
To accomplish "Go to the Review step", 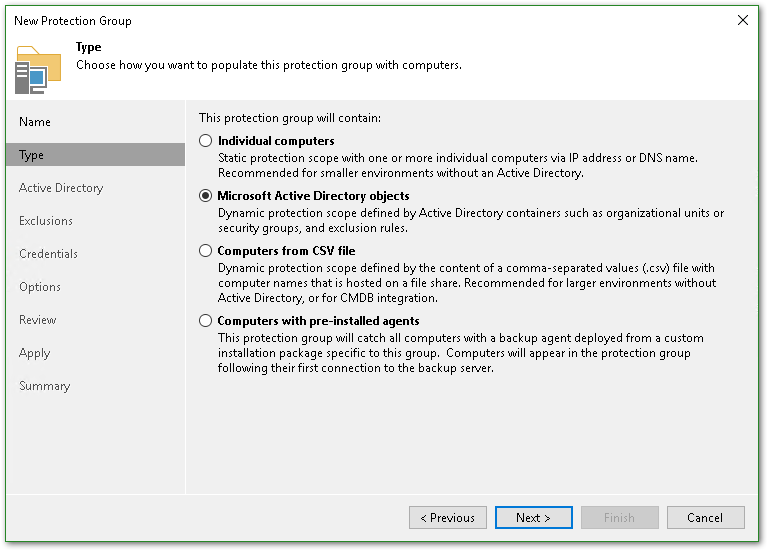I will (x=38, y=320).
